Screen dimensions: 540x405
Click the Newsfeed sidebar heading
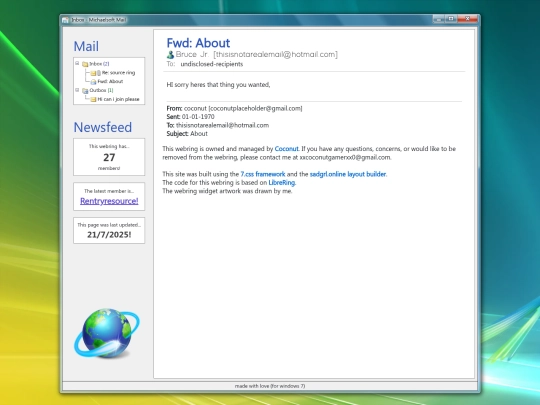pyautogui.click(x=103, y=127)
